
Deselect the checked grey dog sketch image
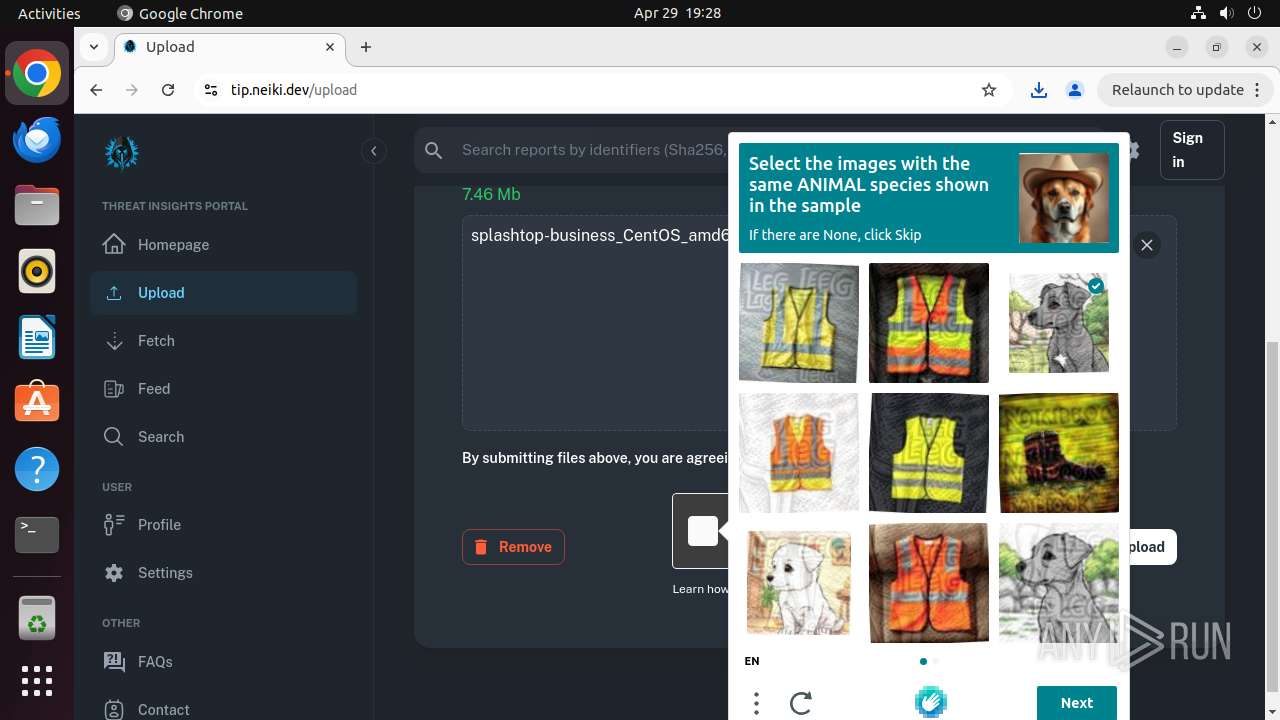tap(1059, 323)
